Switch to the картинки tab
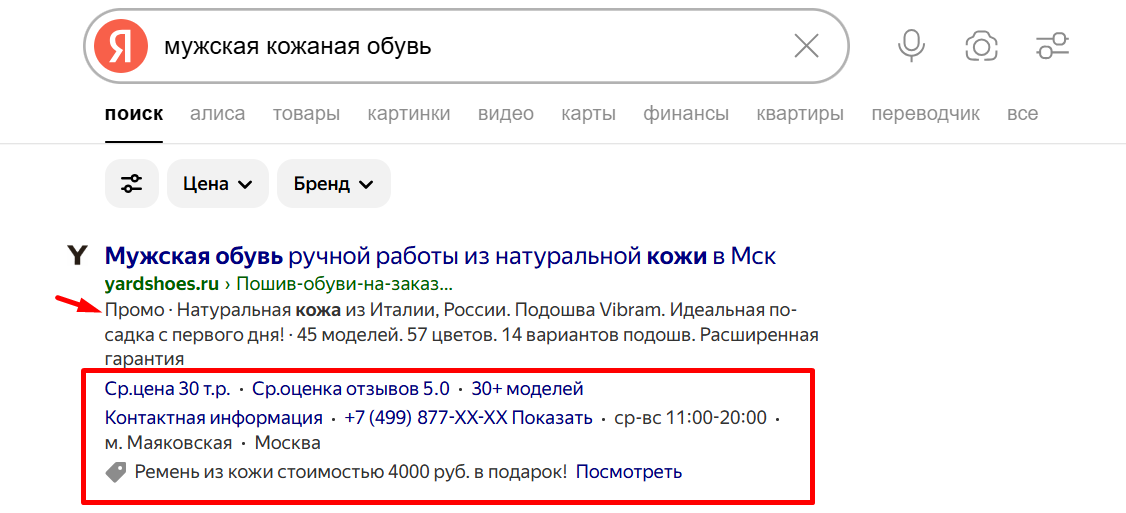 coord(408,113)
